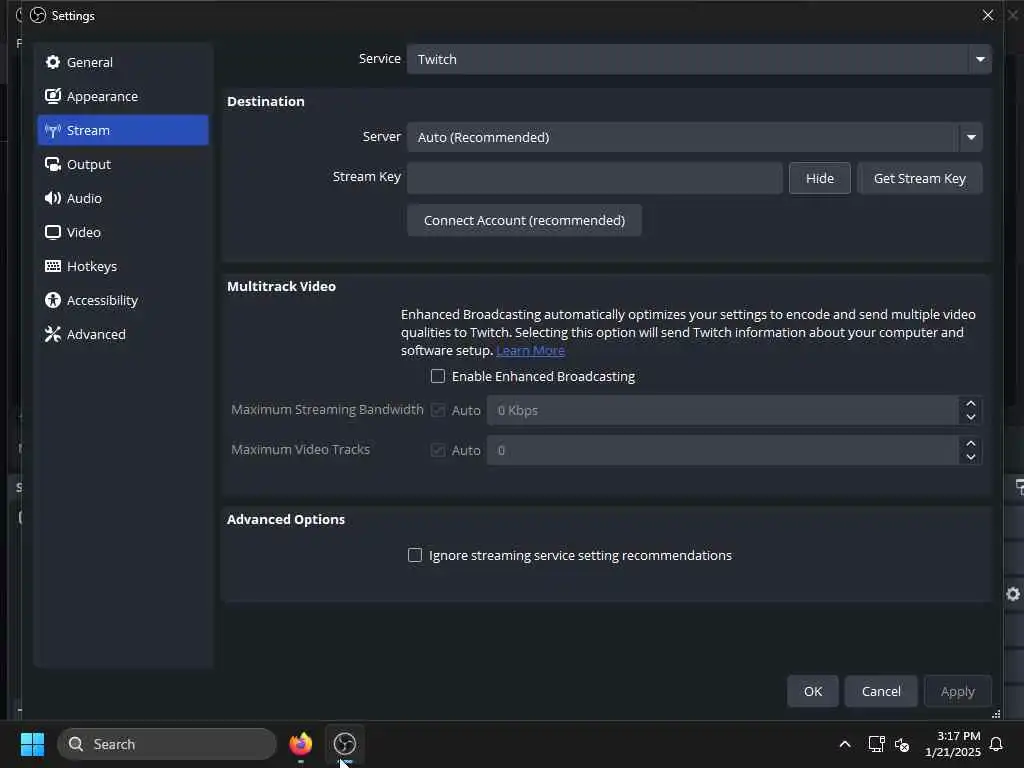The height and width of the screenshot is (768, 1024).
Task: Click the Video monitor icon
Action: pyautogui.click(x=53, y=232)
